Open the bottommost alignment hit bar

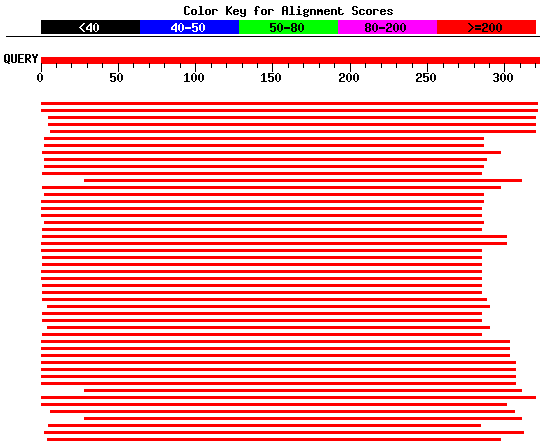click(274, 439)
